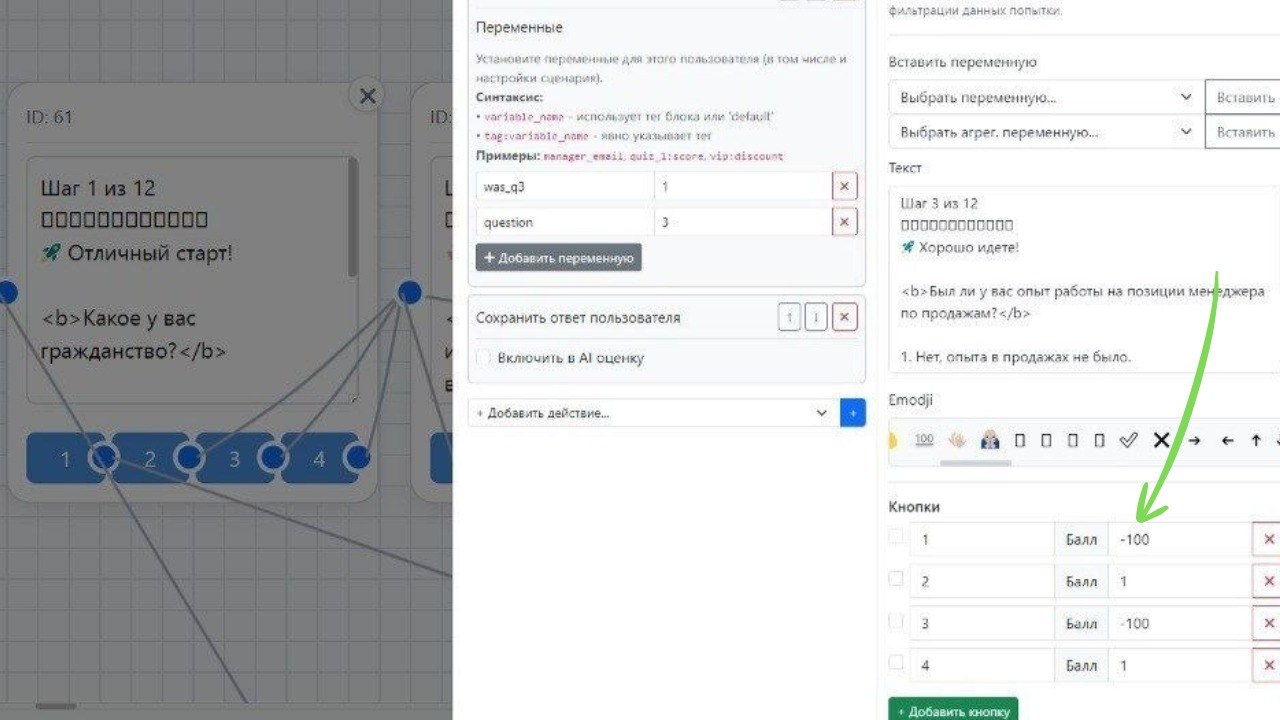Click the question value field containing 3
The image size is (1280, 720).
click(742, 222)
